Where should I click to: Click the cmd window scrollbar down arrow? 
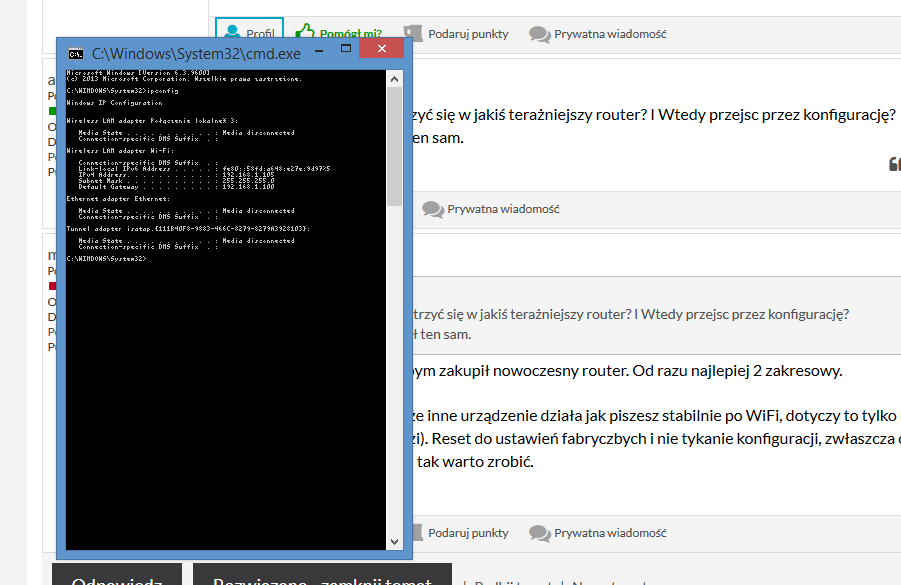(x=394, y=541)
